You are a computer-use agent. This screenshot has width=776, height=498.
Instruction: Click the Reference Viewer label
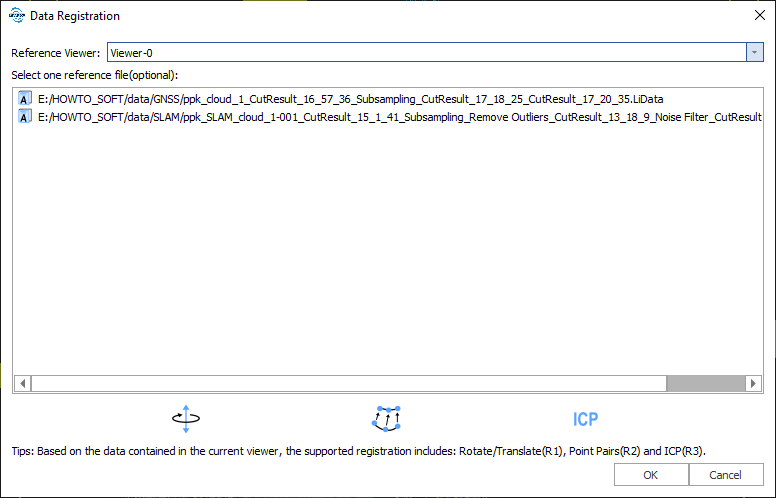pyautogui.click(x=55, y=52)
